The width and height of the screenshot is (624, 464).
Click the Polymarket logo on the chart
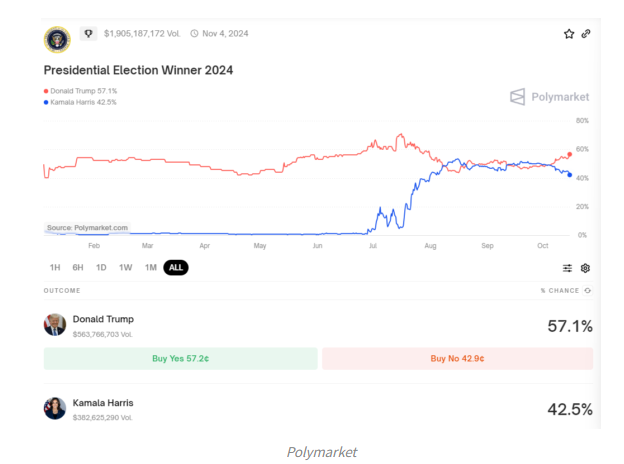point(549,97)
